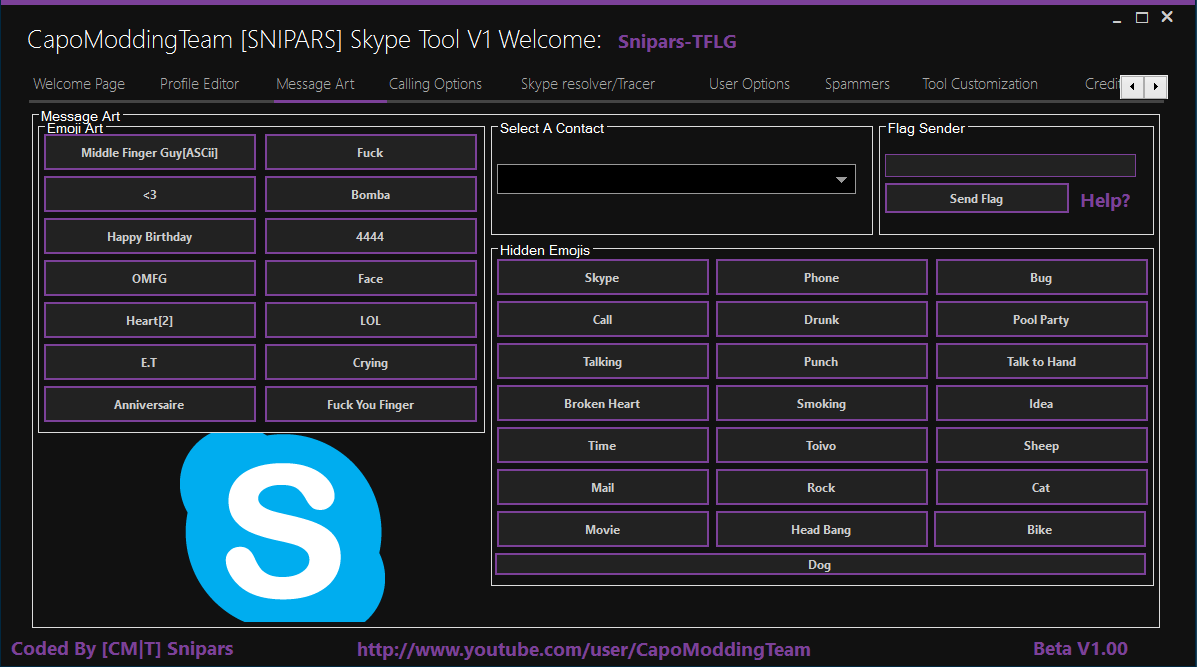The width and height of the screenshot is (1197, 667).
Task: Click the Fuck emoji art button
Action: 370,153
